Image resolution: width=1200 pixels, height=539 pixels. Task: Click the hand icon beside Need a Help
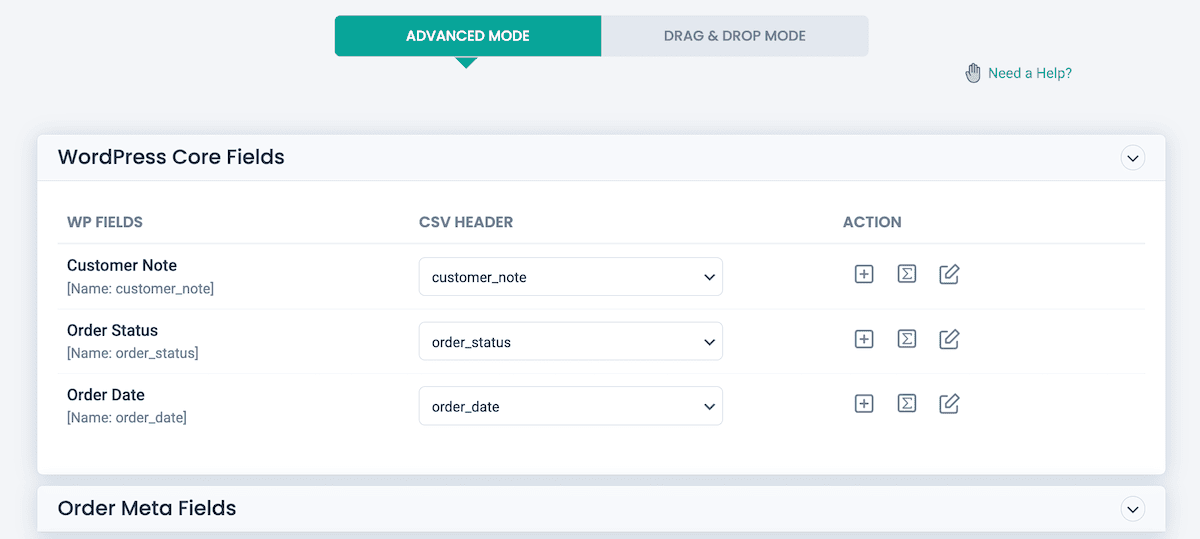click(x=972, y=73)
